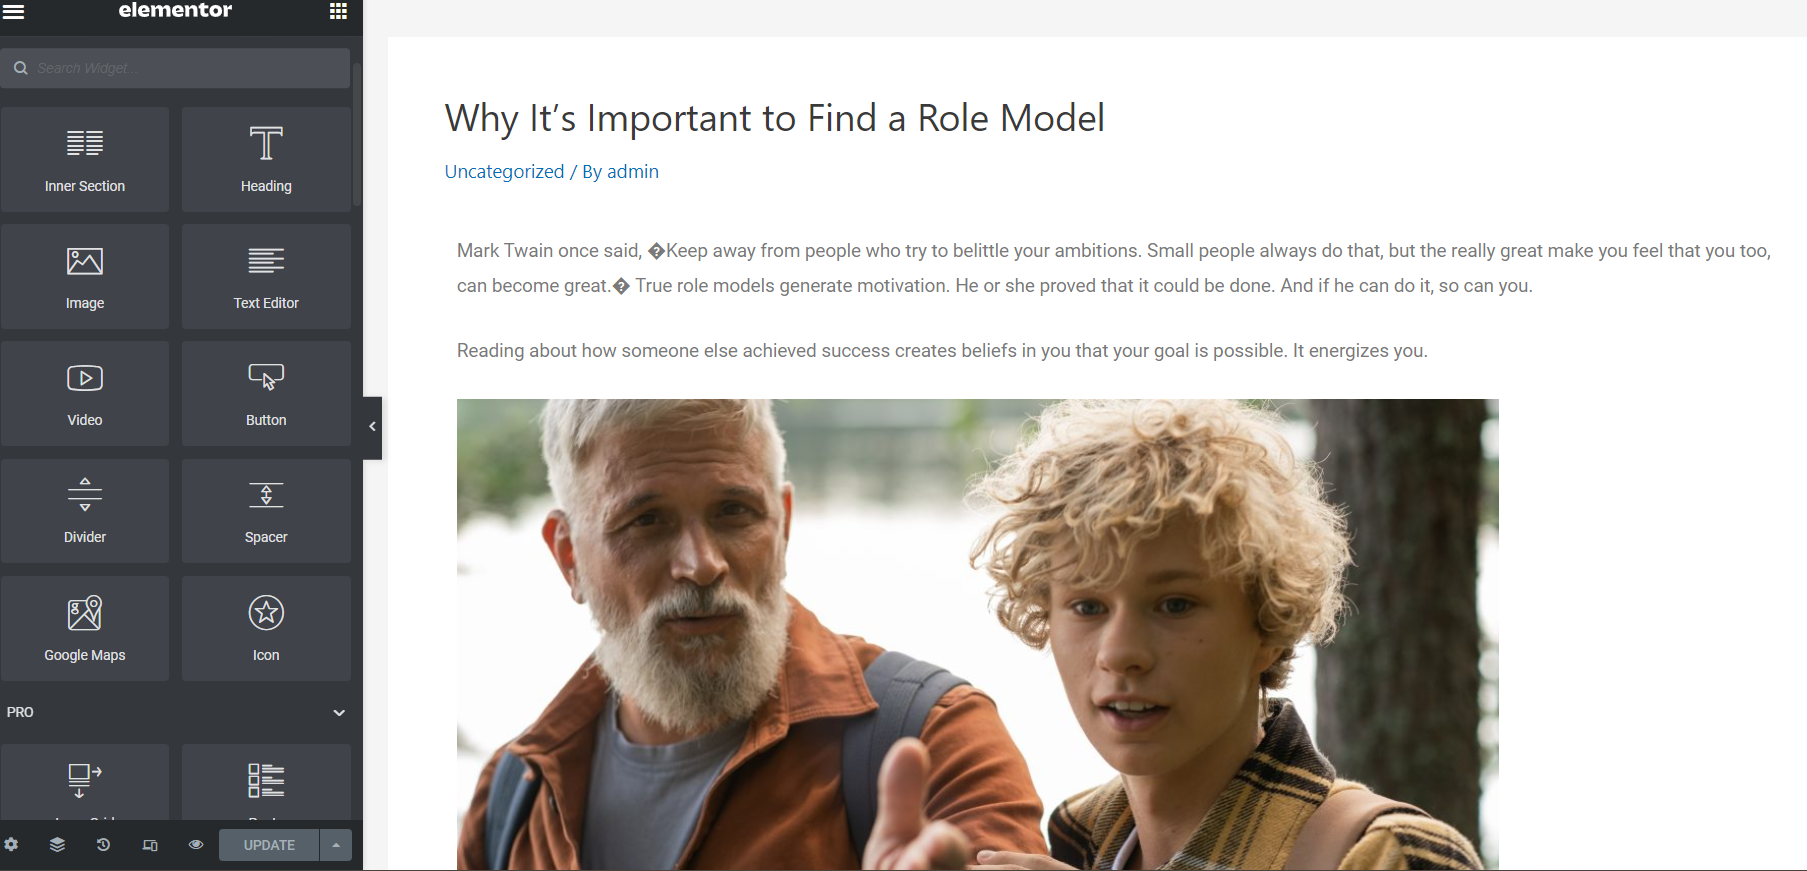The height and width of the screenshot is (871, 1807).
Task: Choose the Icon widget
Action: click(x=266, y=629)
